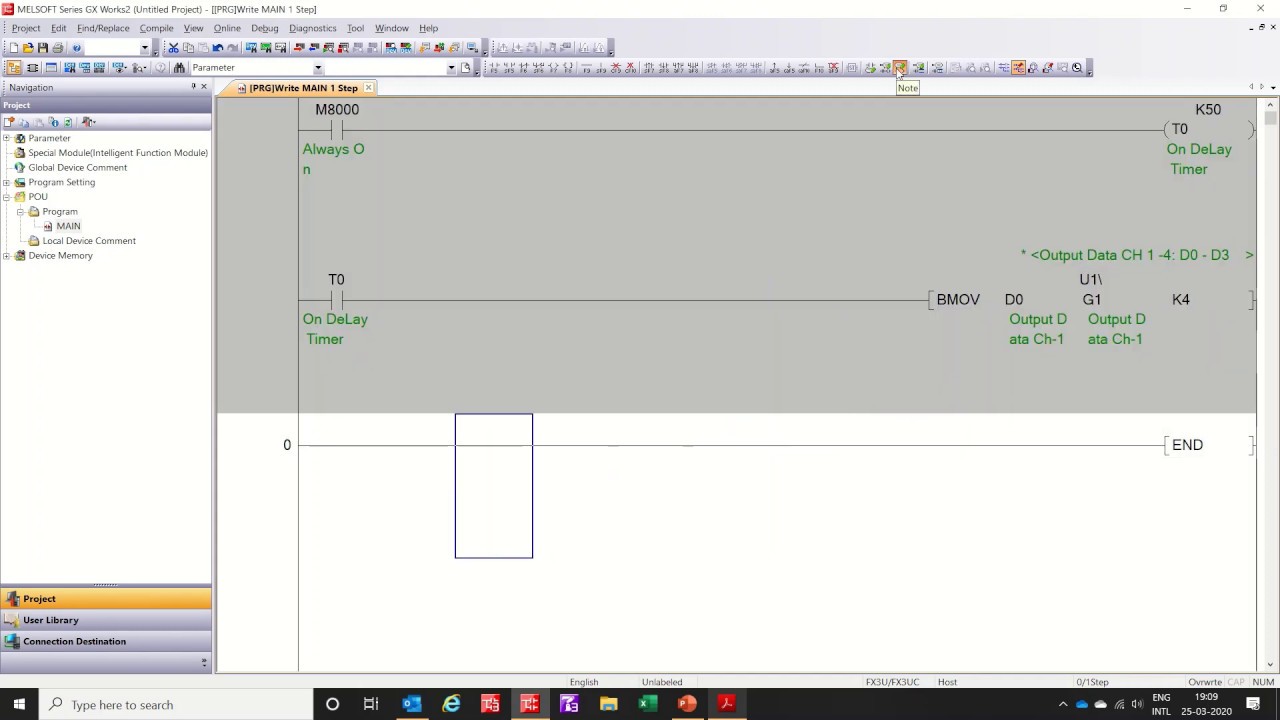Click the BMOV instruction in the ladder
This screenshot has width=1280, height=720.
coord(958,299)
